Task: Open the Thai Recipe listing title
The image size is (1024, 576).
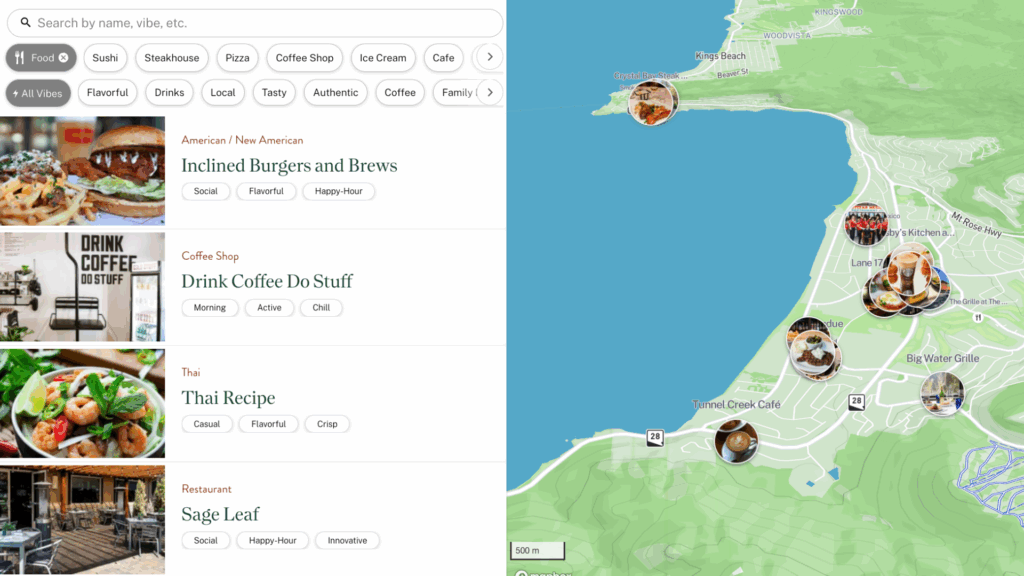Action: (x=228, y=398)
